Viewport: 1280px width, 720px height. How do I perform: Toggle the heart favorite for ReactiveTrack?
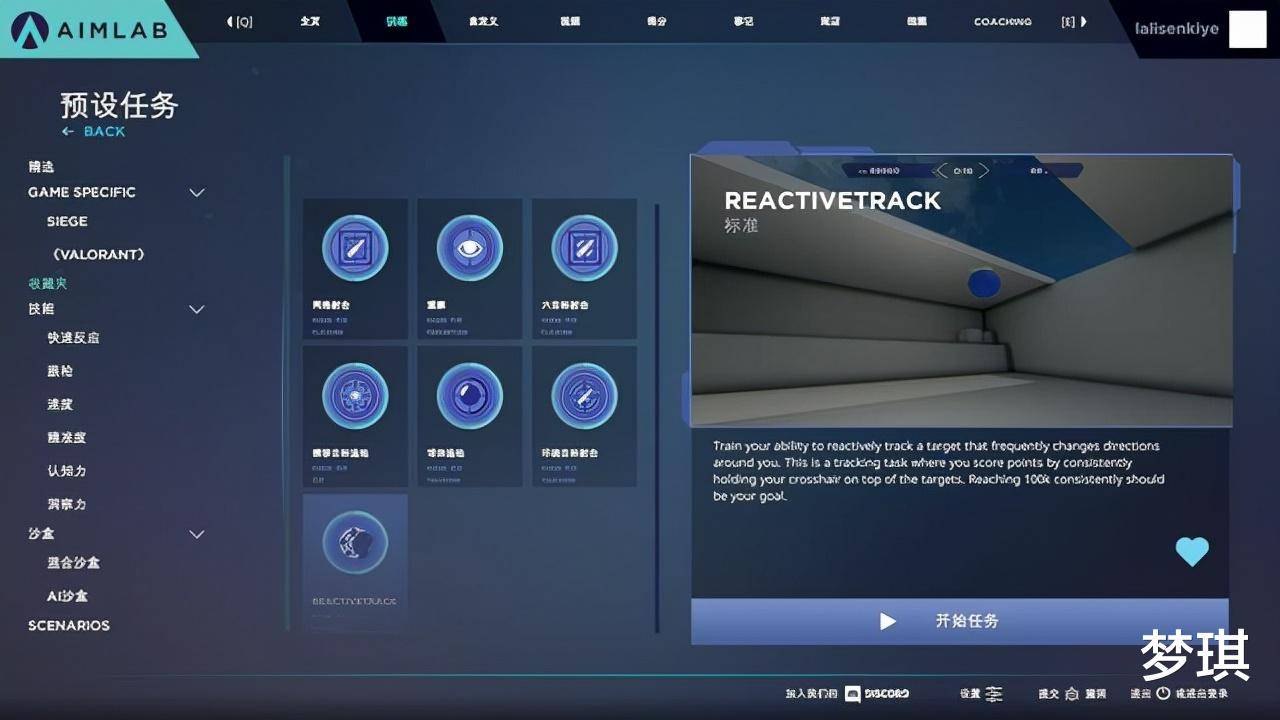[x=1191, y=551]
